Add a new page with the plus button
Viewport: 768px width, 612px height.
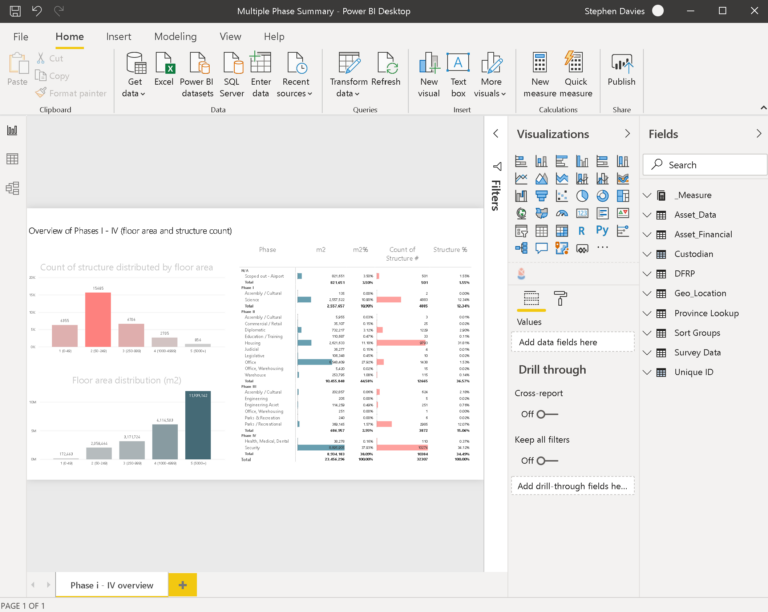[182, 585]
